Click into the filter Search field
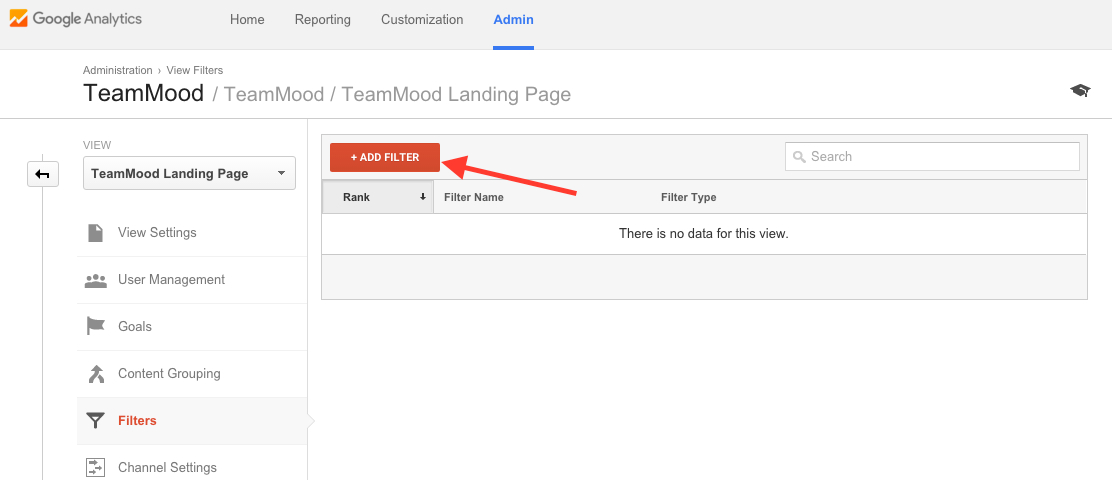The image size is (1112, 480). tap(932, 157)
